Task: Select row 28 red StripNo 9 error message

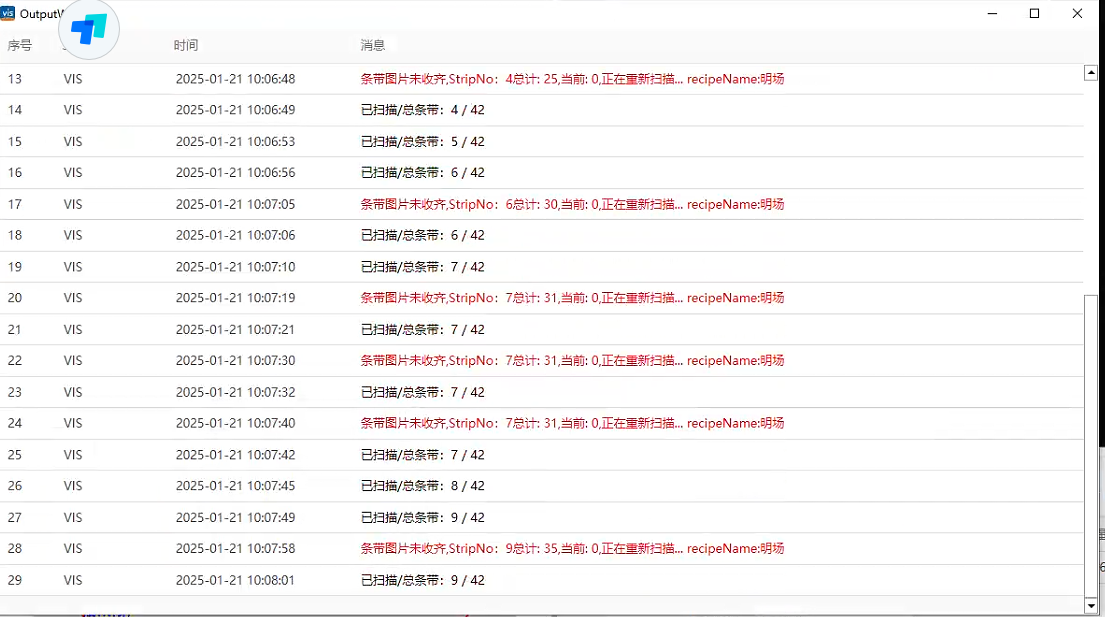Action: (x=572, y=549)
